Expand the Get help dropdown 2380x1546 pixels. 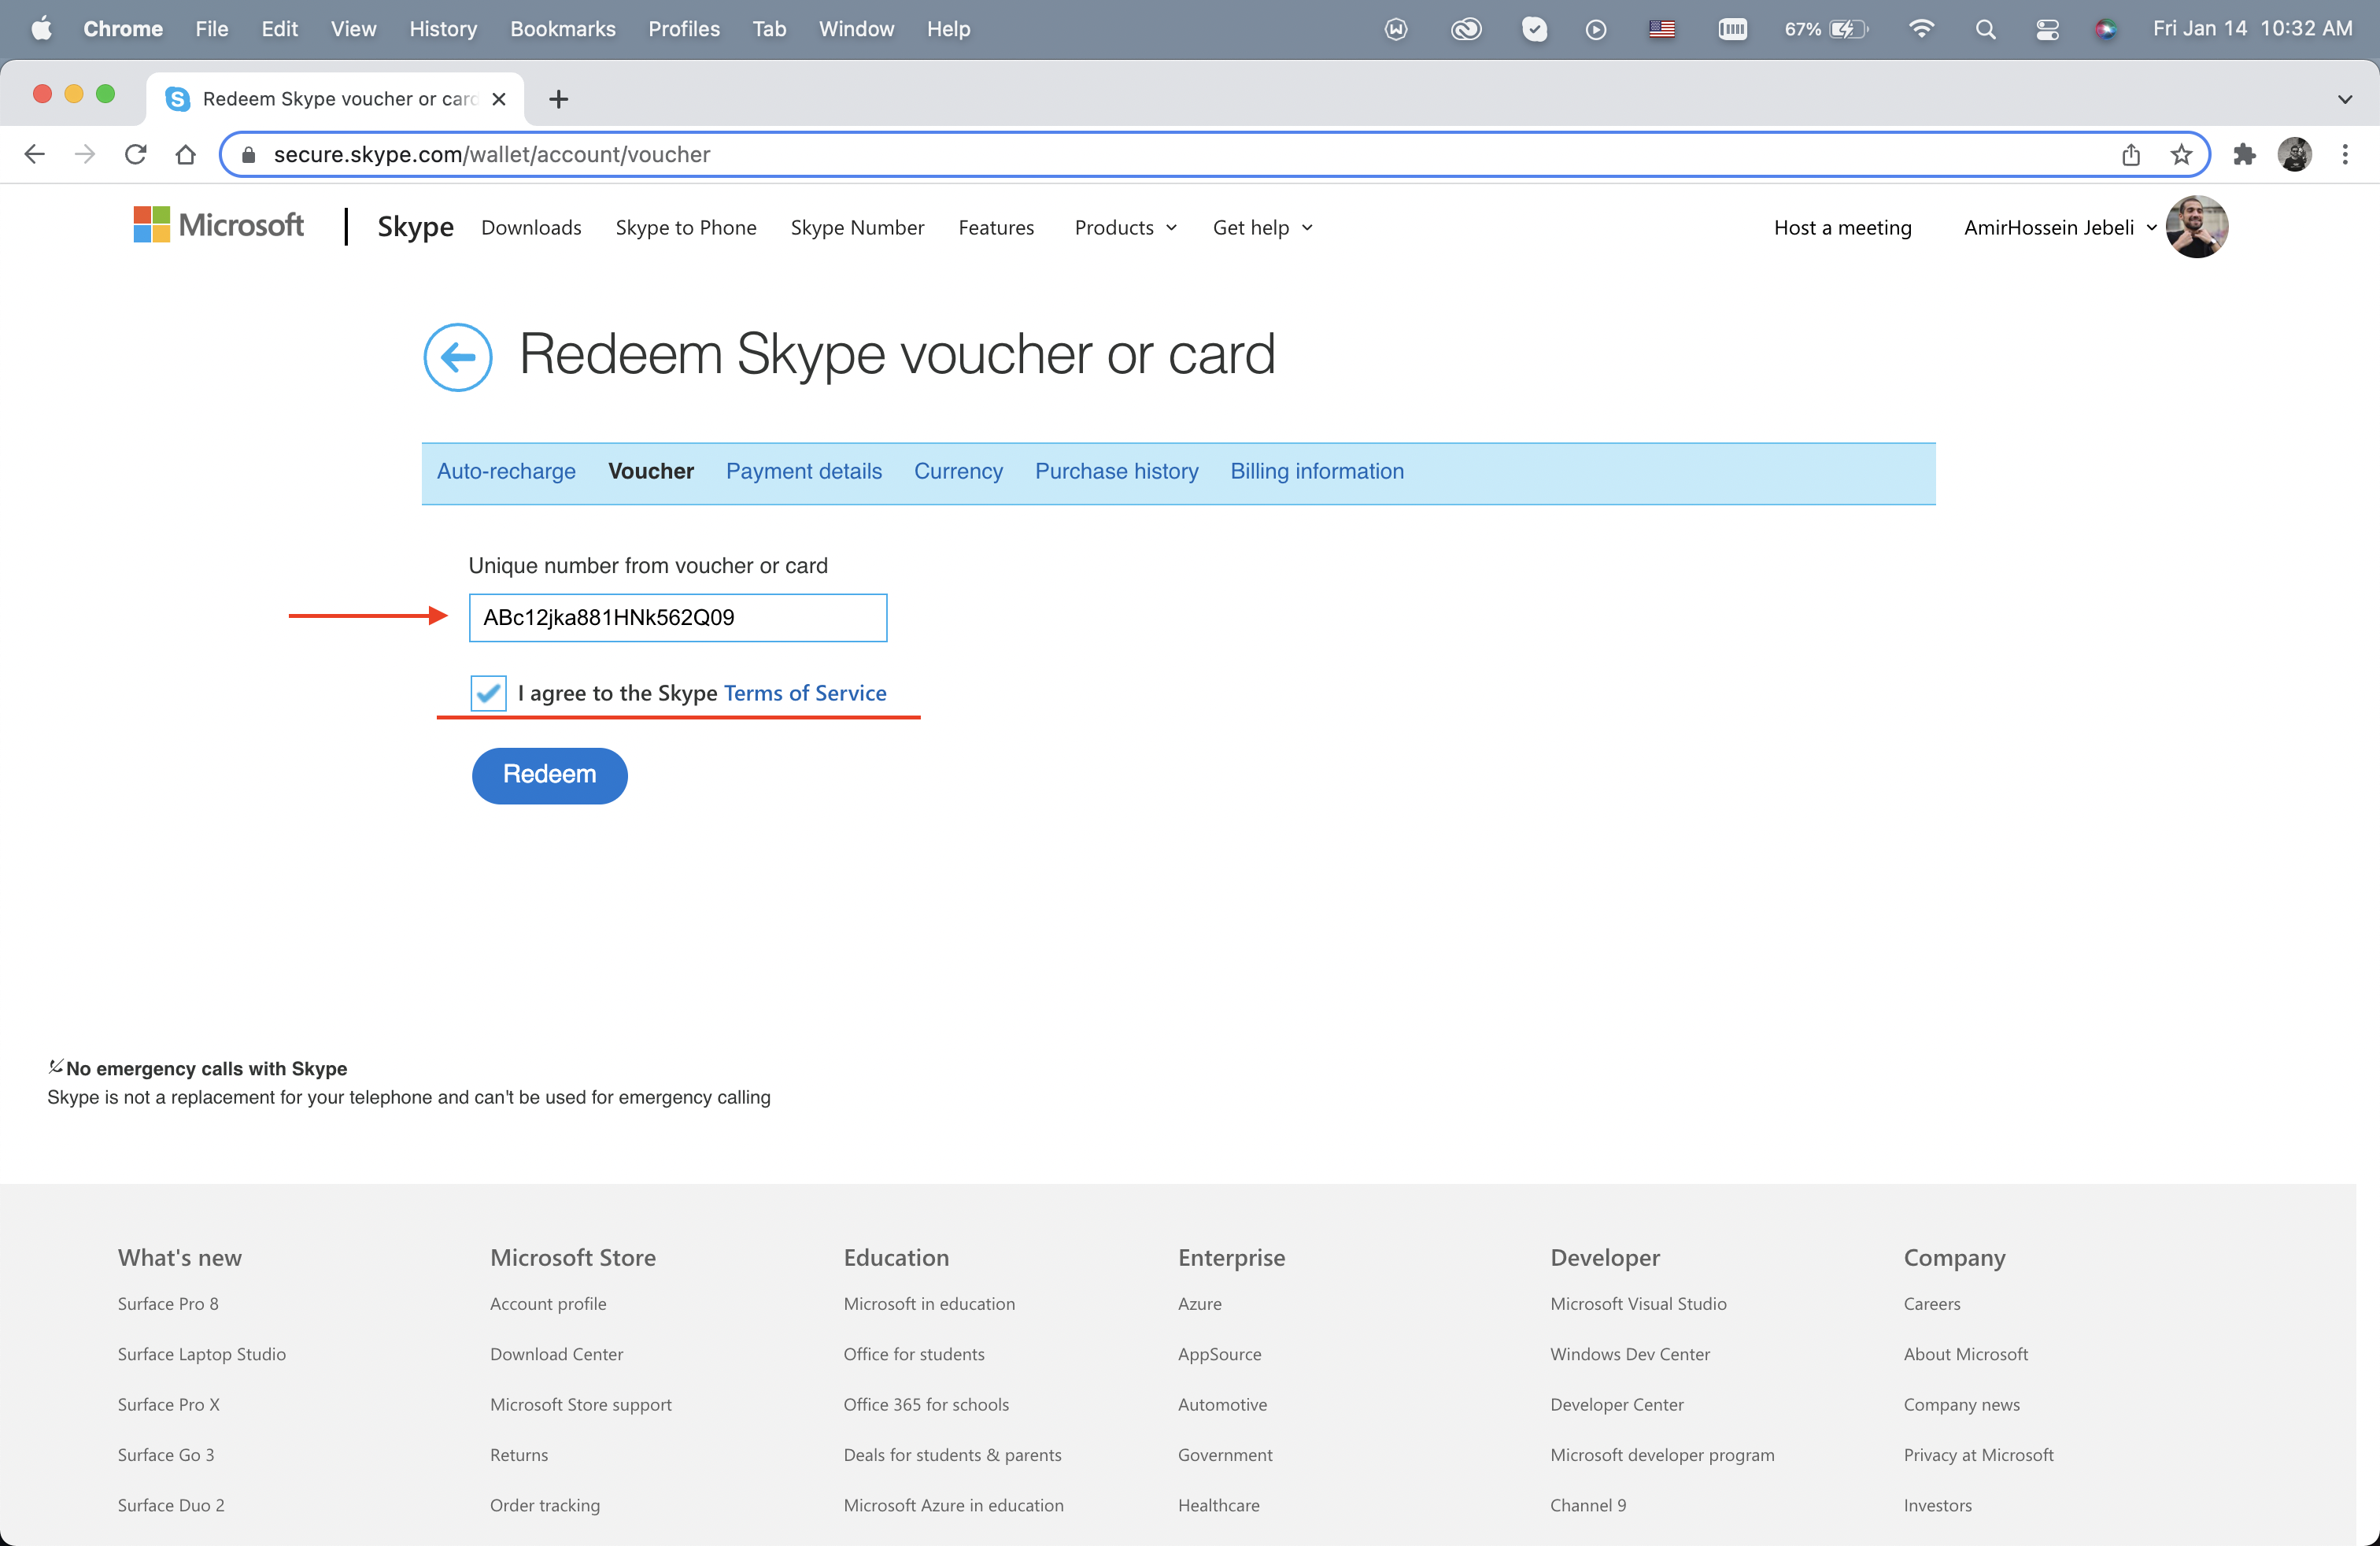coord(1262,228)
